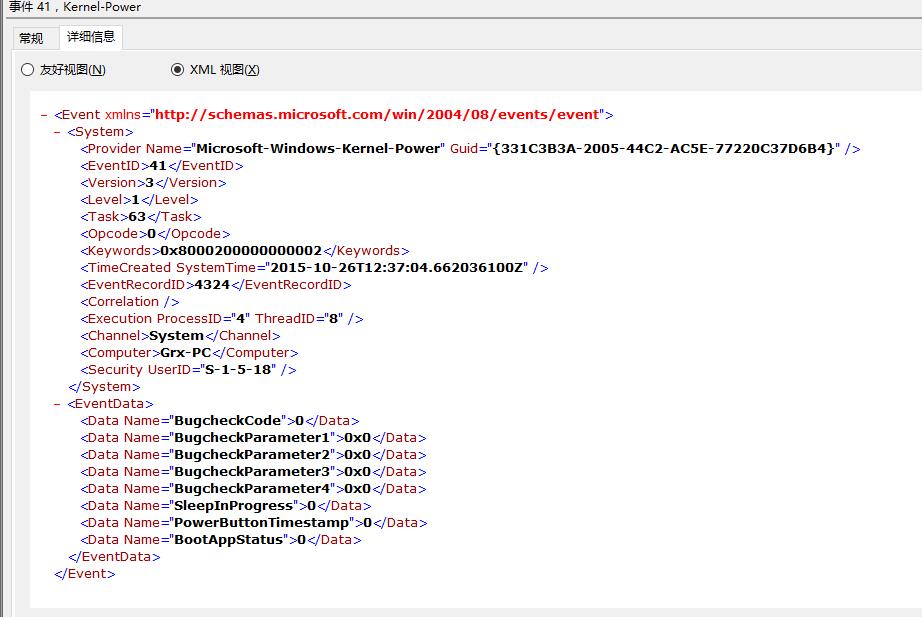Select the XML 视图(X) radio button
The height and width of the screenshot is (617, 922).
pos(215,69)
